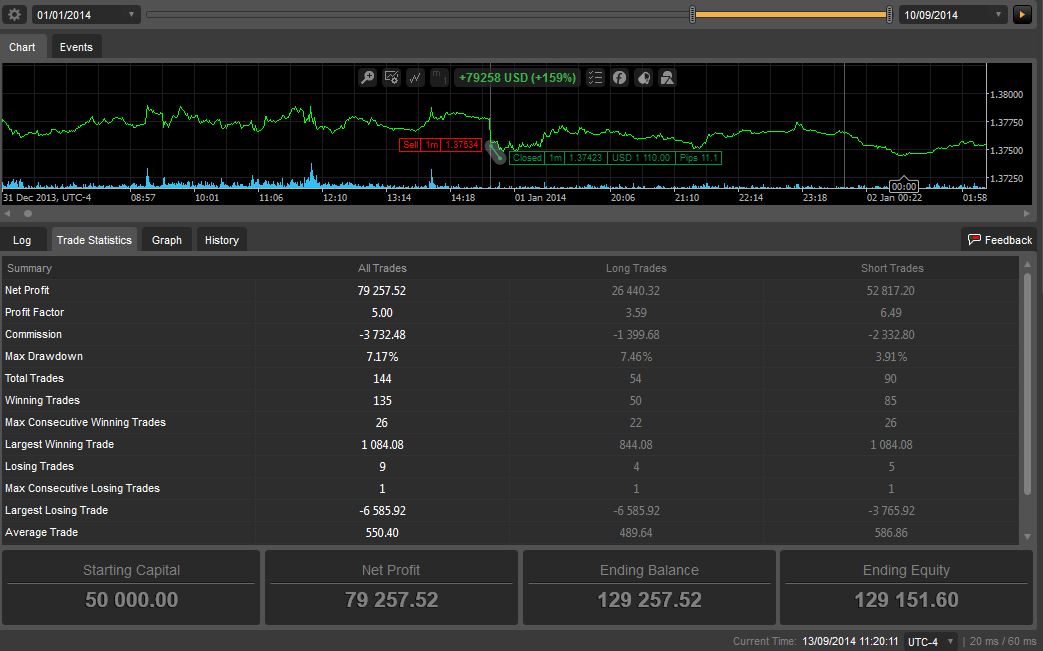Click the +79258 USD (+159%) profit label
Viewport: 1043px width, 651px height.
518,78
